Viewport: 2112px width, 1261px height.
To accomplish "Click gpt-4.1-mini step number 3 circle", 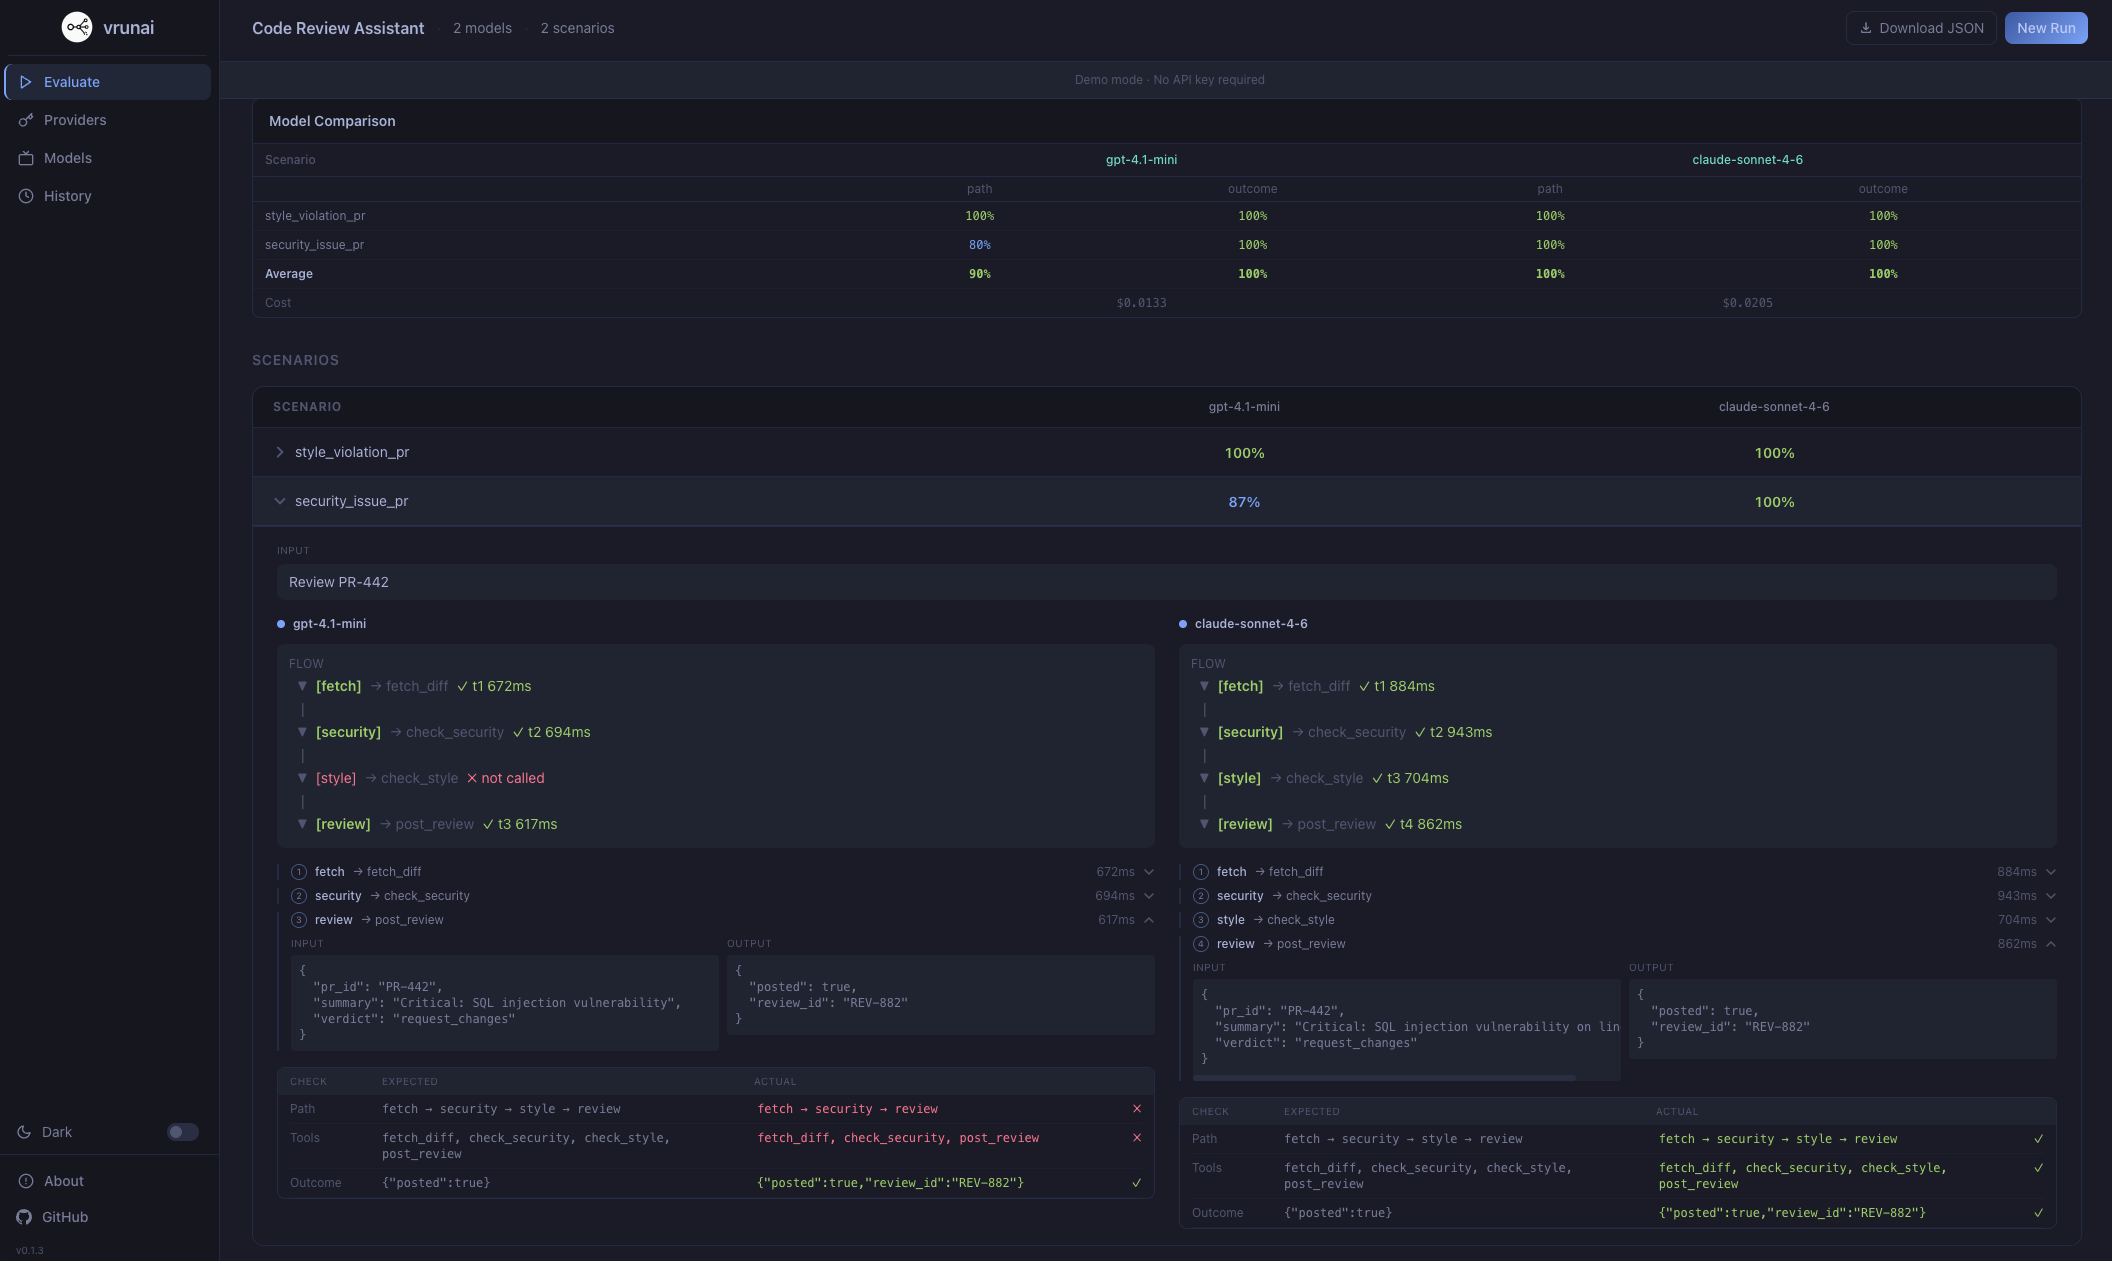I will coord(299,920).
